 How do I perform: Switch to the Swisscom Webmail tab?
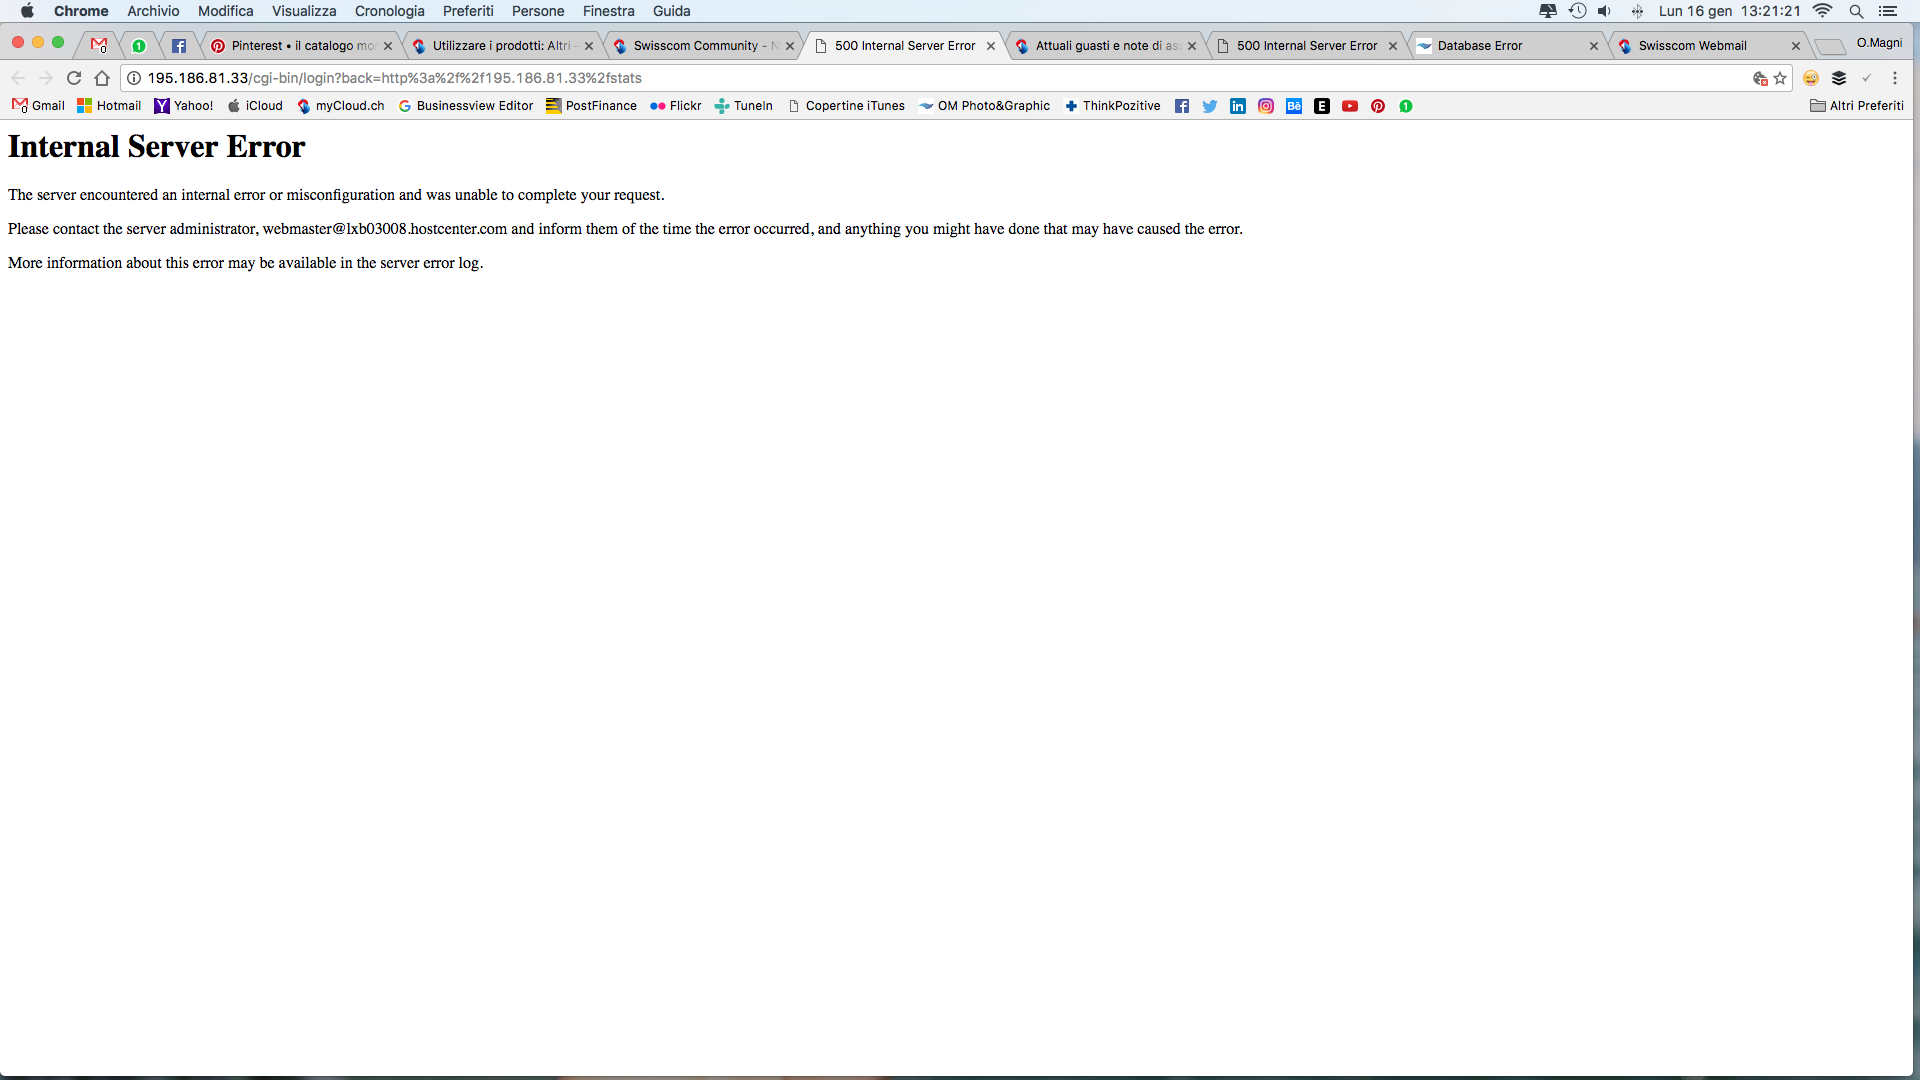click(1692, 46)
